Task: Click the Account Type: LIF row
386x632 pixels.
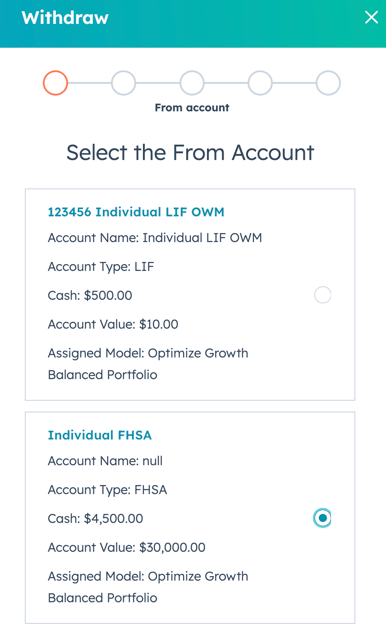Action: click(x=101, y=267)
